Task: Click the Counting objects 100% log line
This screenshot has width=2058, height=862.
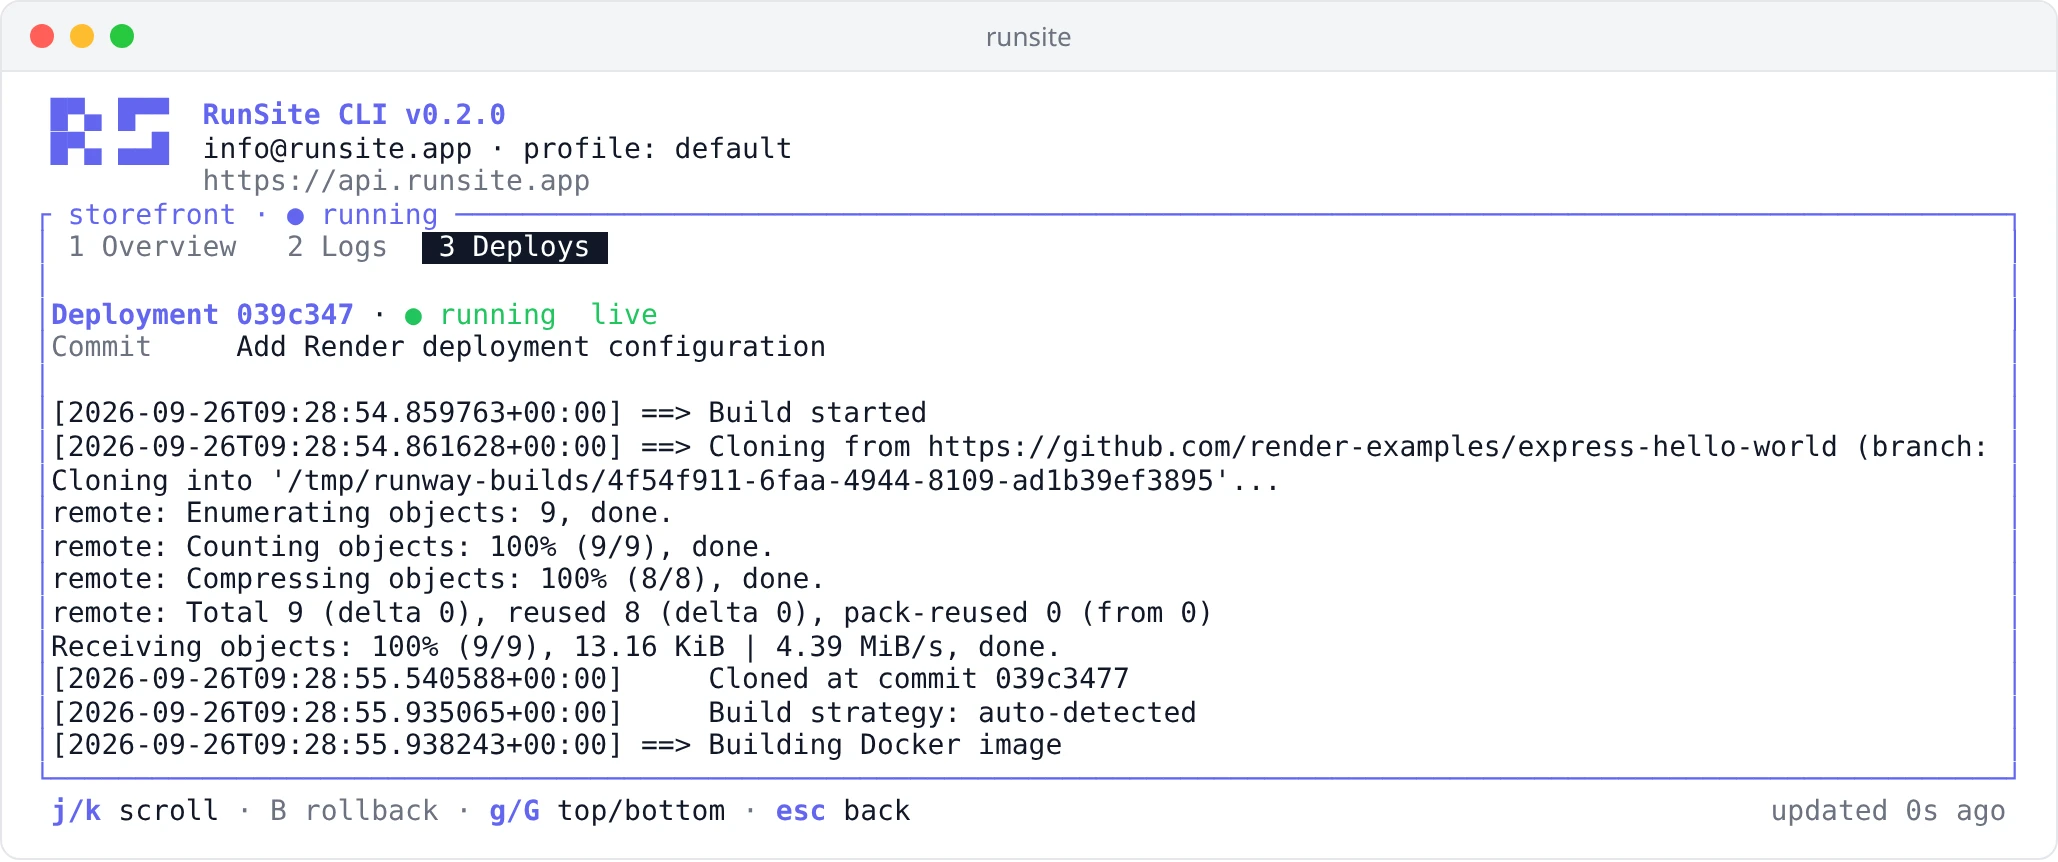Action: click(413, 547)
